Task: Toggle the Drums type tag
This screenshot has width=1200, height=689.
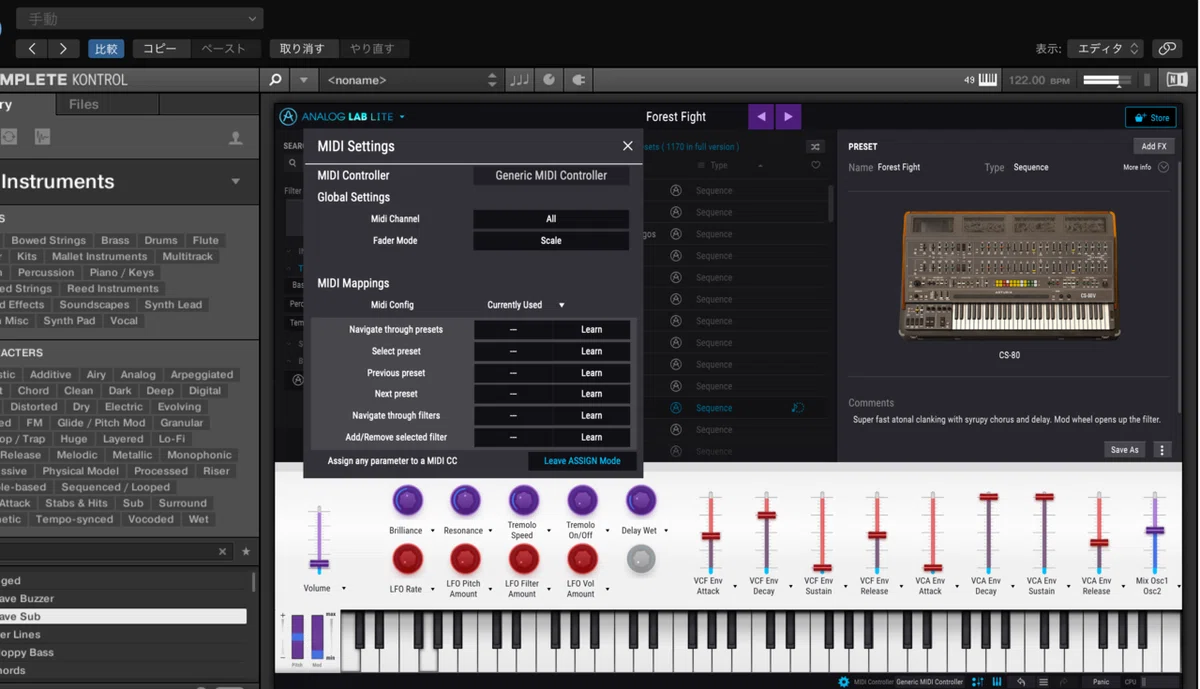Action: 161,240
